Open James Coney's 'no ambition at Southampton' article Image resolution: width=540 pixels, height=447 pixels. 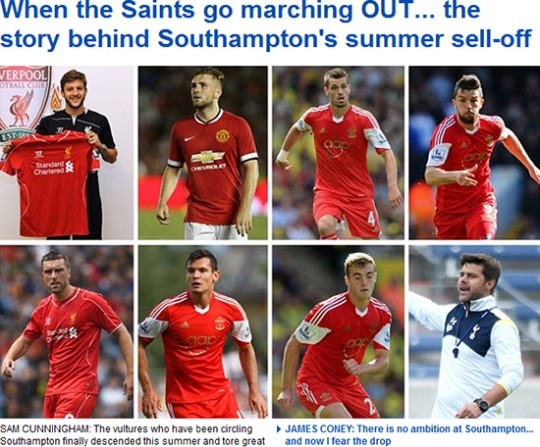[409, 435]
